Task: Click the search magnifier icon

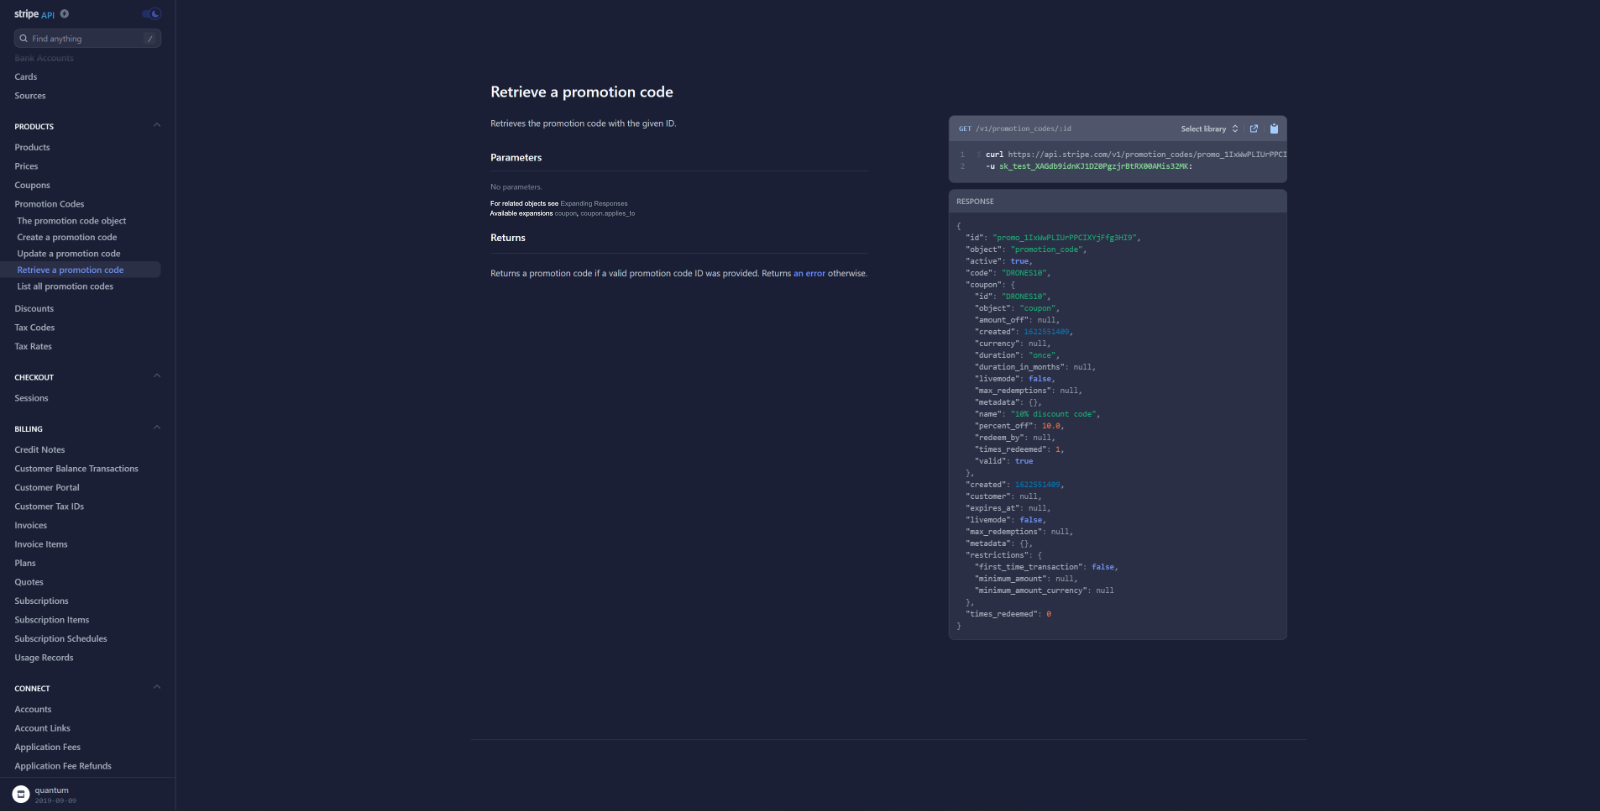Action: tap(23, 38)
